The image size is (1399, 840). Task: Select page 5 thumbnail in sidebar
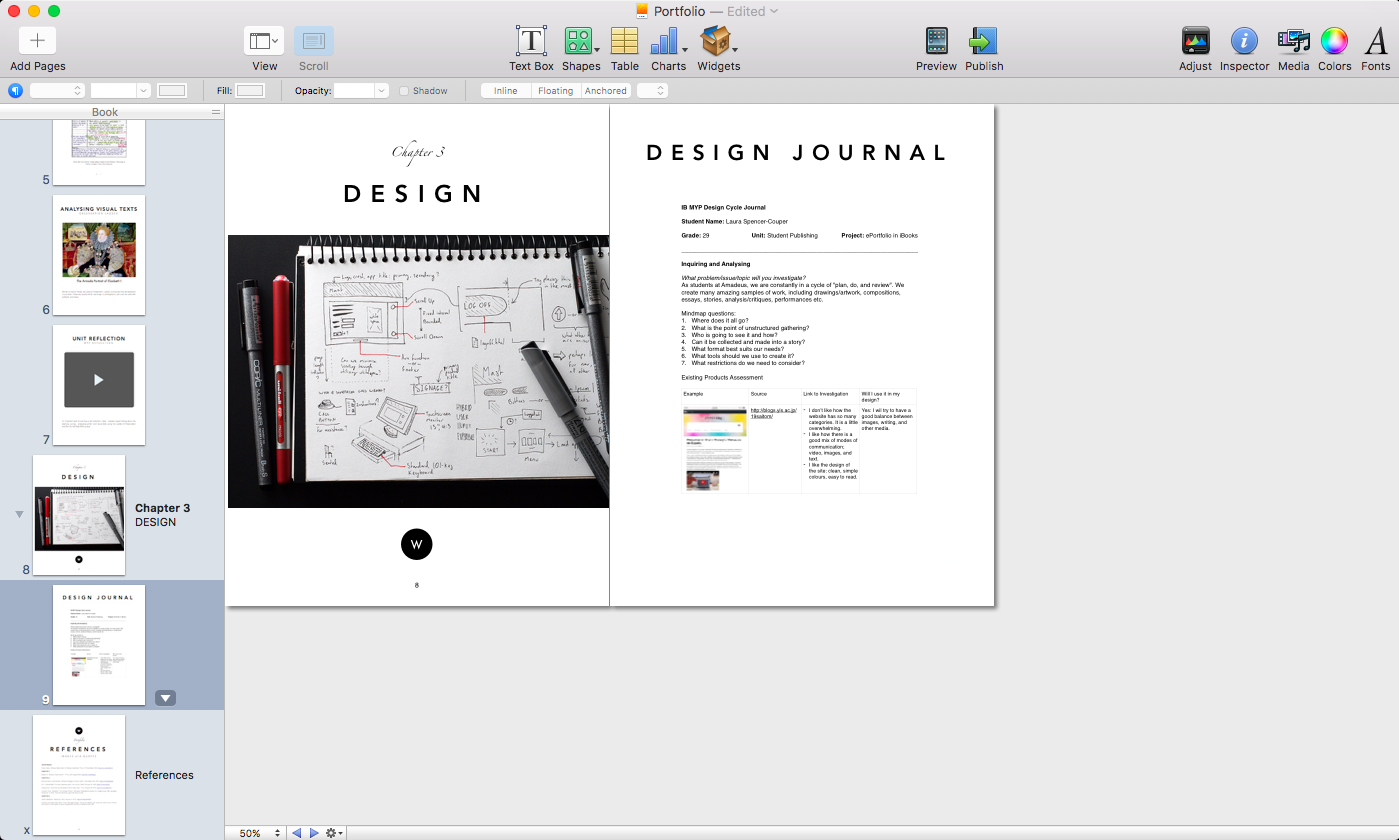click(99, 151)
